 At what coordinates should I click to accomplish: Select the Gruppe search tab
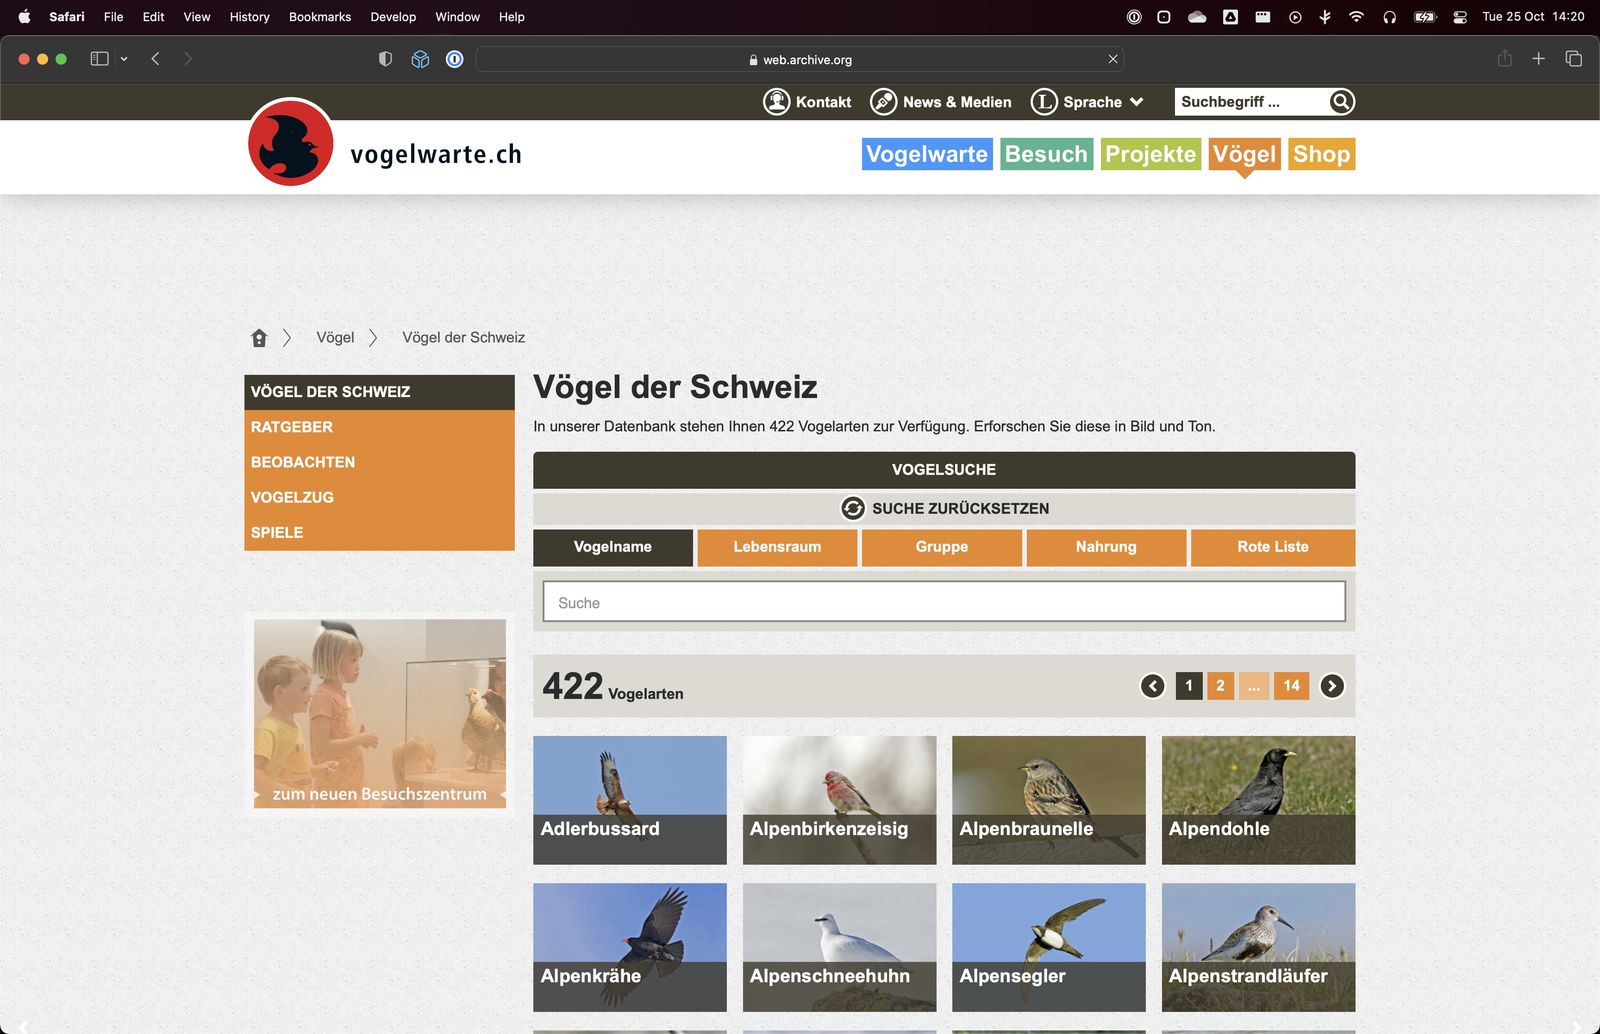tap(942, 547)
